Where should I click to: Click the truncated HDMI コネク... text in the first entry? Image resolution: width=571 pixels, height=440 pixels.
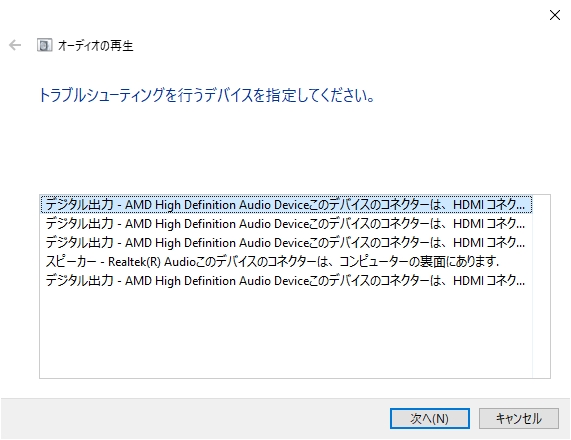tap(489, 205)
